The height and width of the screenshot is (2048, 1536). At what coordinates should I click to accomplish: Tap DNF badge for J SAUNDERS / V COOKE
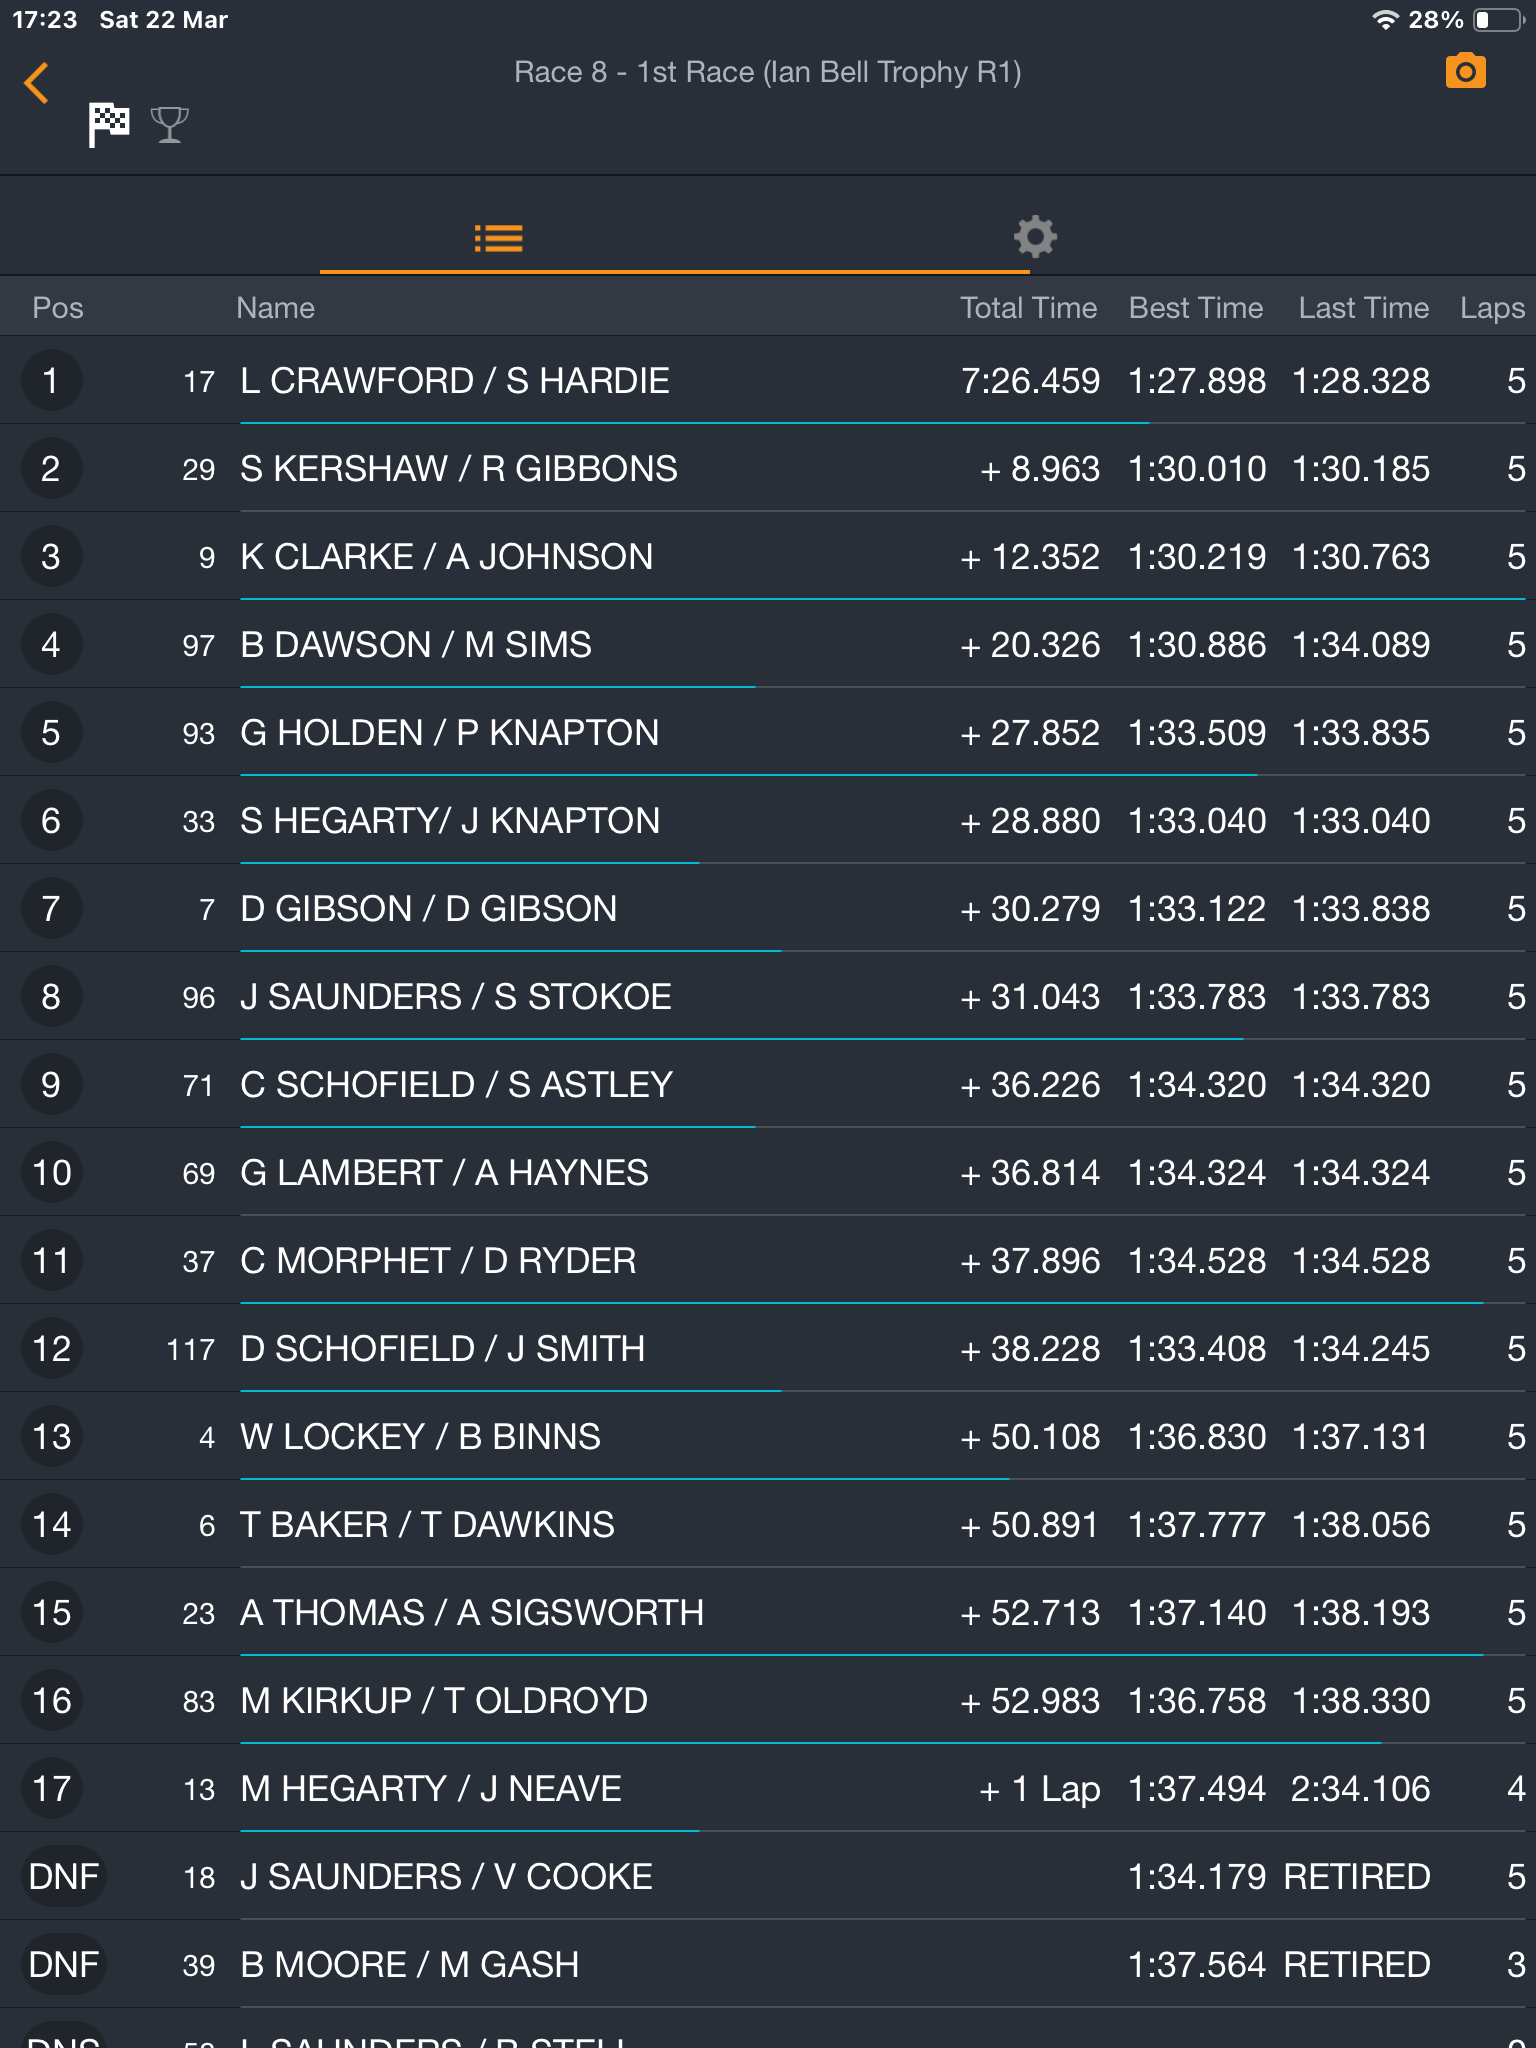point(64,1876)
